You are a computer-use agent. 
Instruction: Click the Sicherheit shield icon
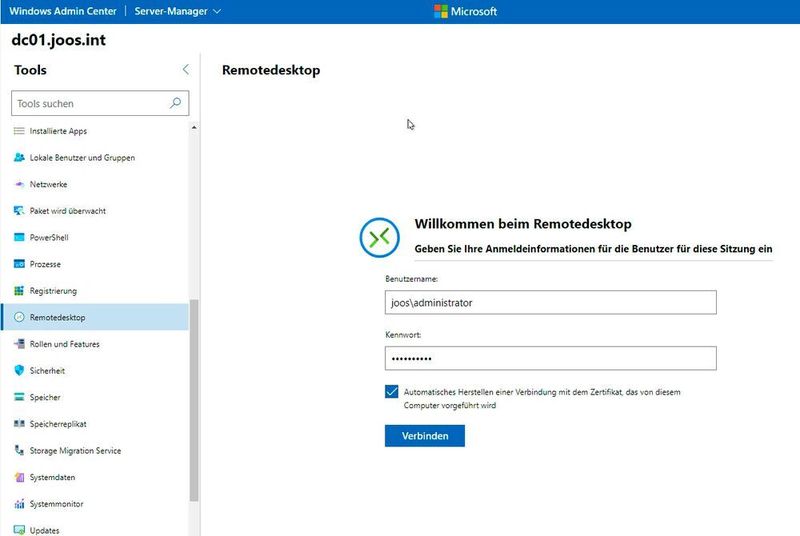[x=19, y=371]
